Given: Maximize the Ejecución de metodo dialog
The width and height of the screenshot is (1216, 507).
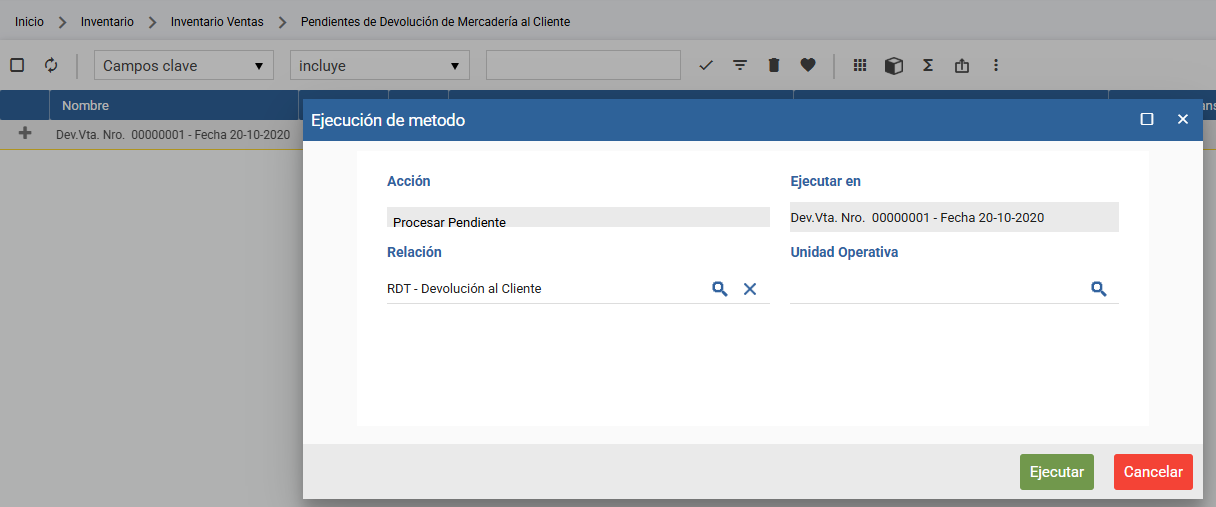Looking at the screenshot, I should (1147, 119).
